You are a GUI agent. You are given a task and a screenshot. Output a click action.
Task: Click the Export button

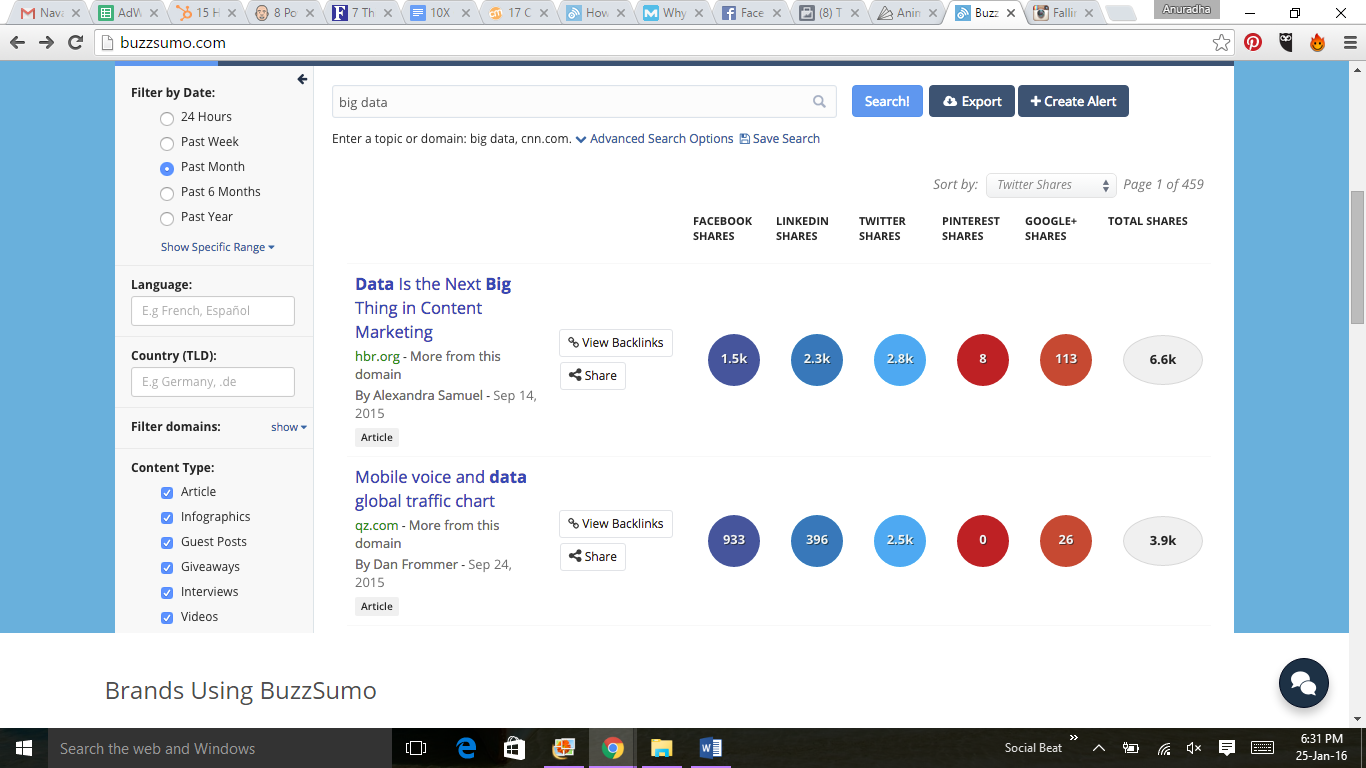pyautogui.click(x=972, y=101)
